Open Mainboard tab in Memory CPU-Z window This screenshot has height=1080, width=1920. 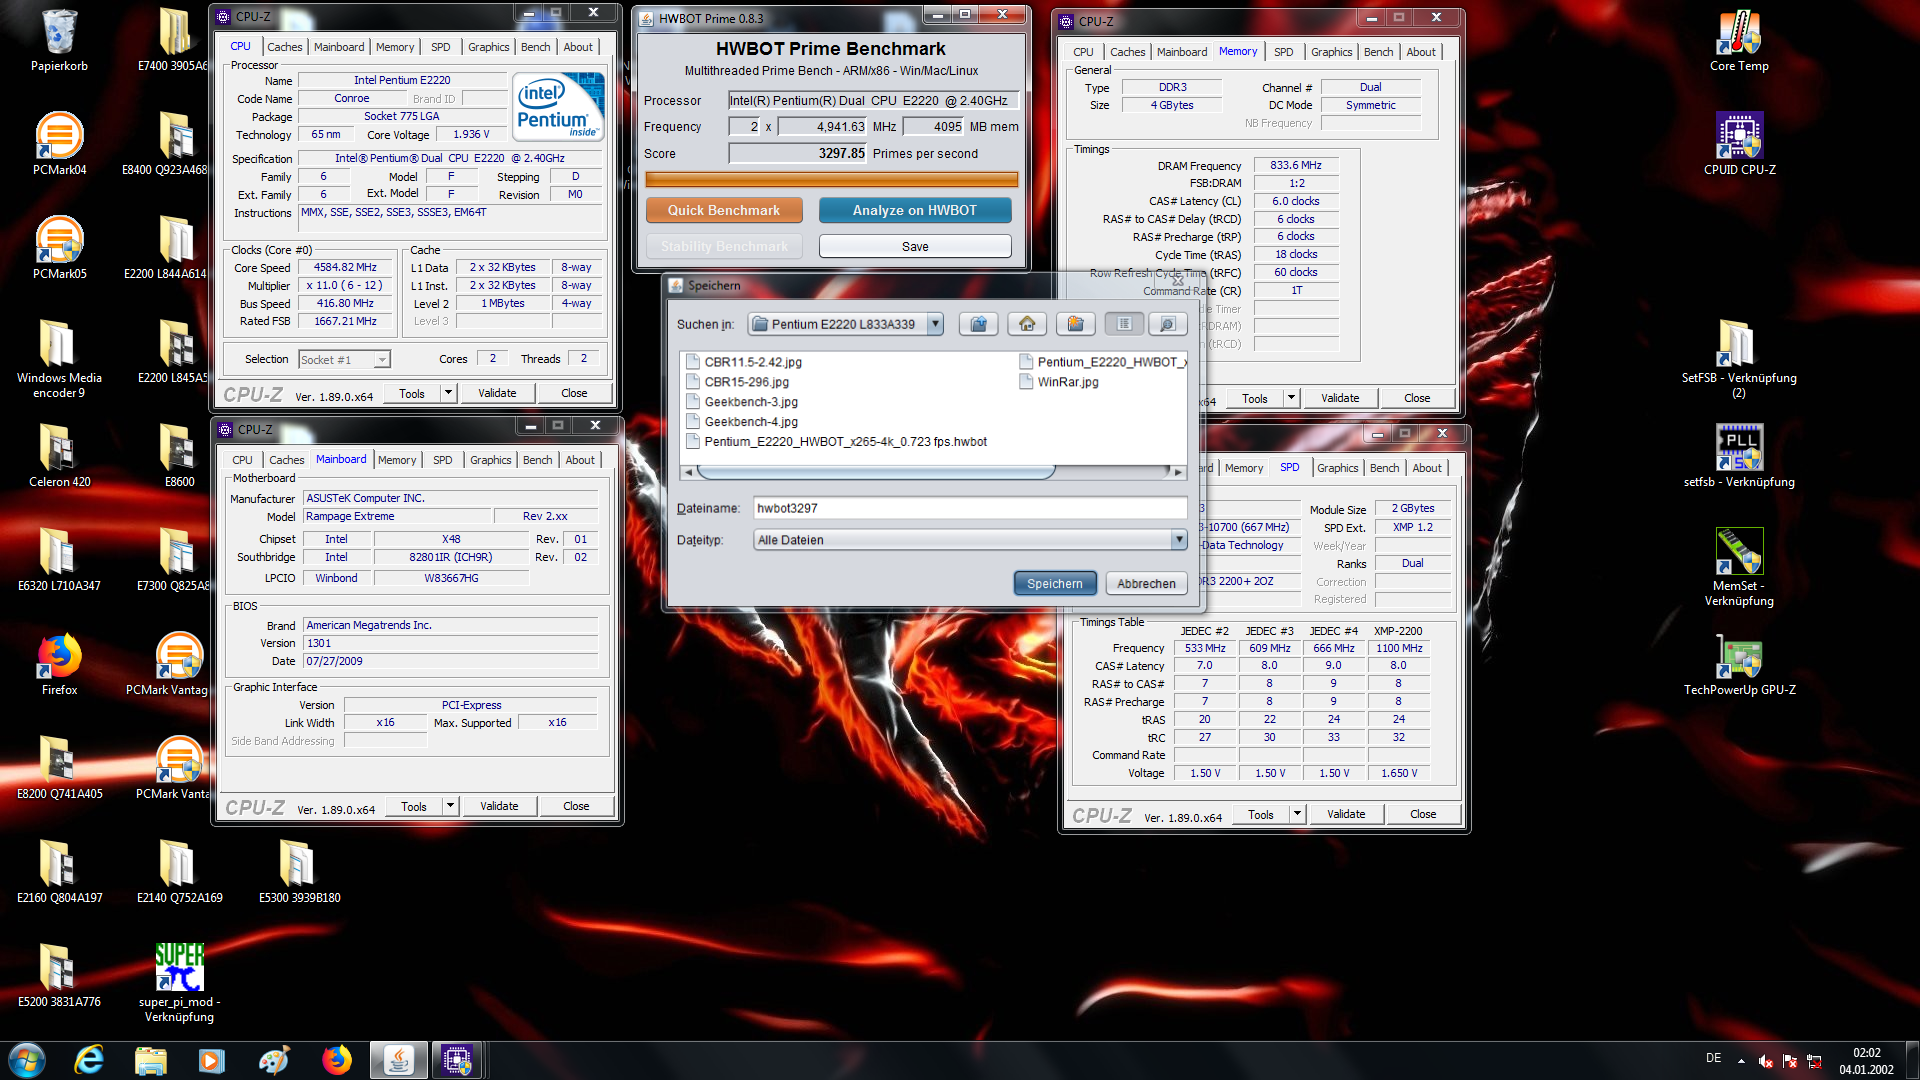click(1182, 52)
